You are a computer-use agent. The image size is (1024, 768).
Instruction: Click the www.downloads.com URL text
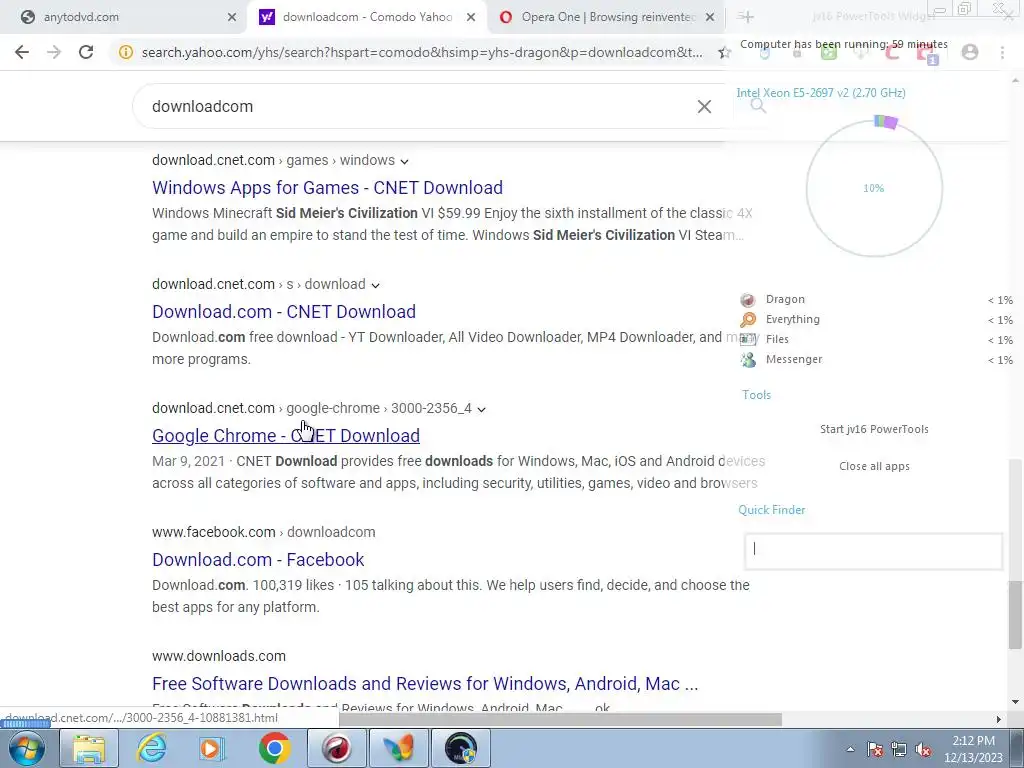click(219, 656)
